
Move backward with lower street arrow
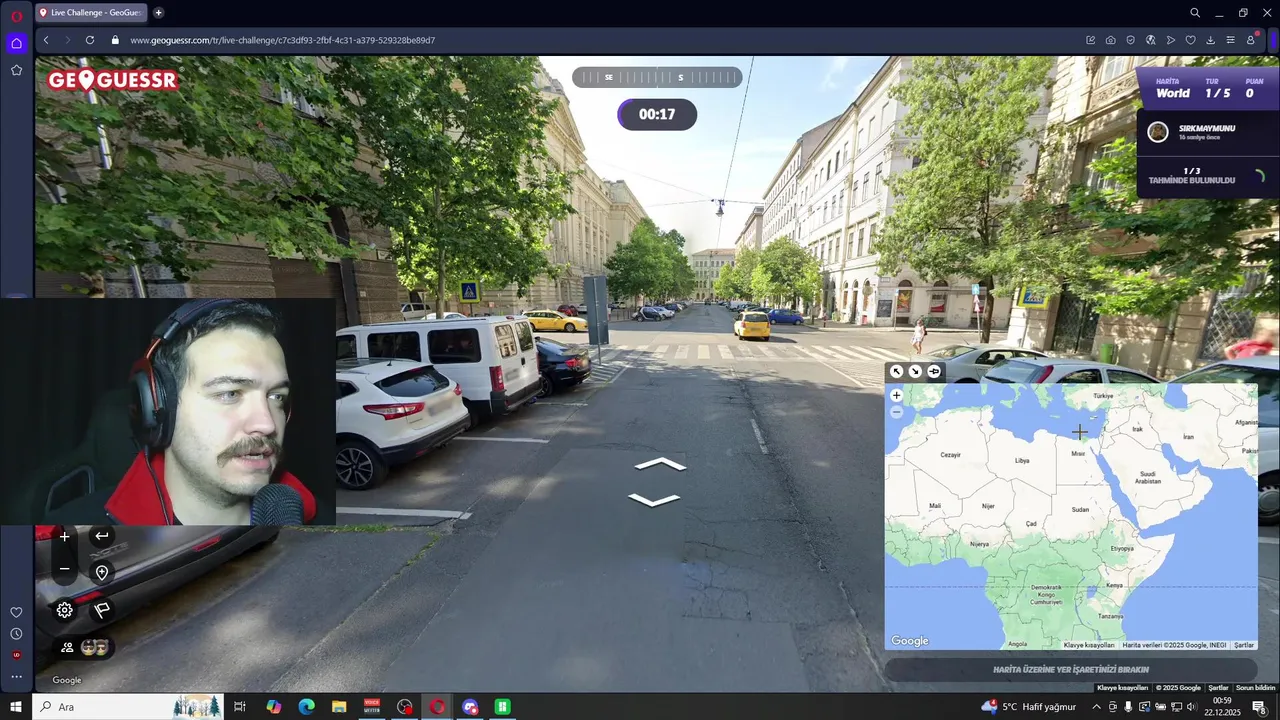654,499
